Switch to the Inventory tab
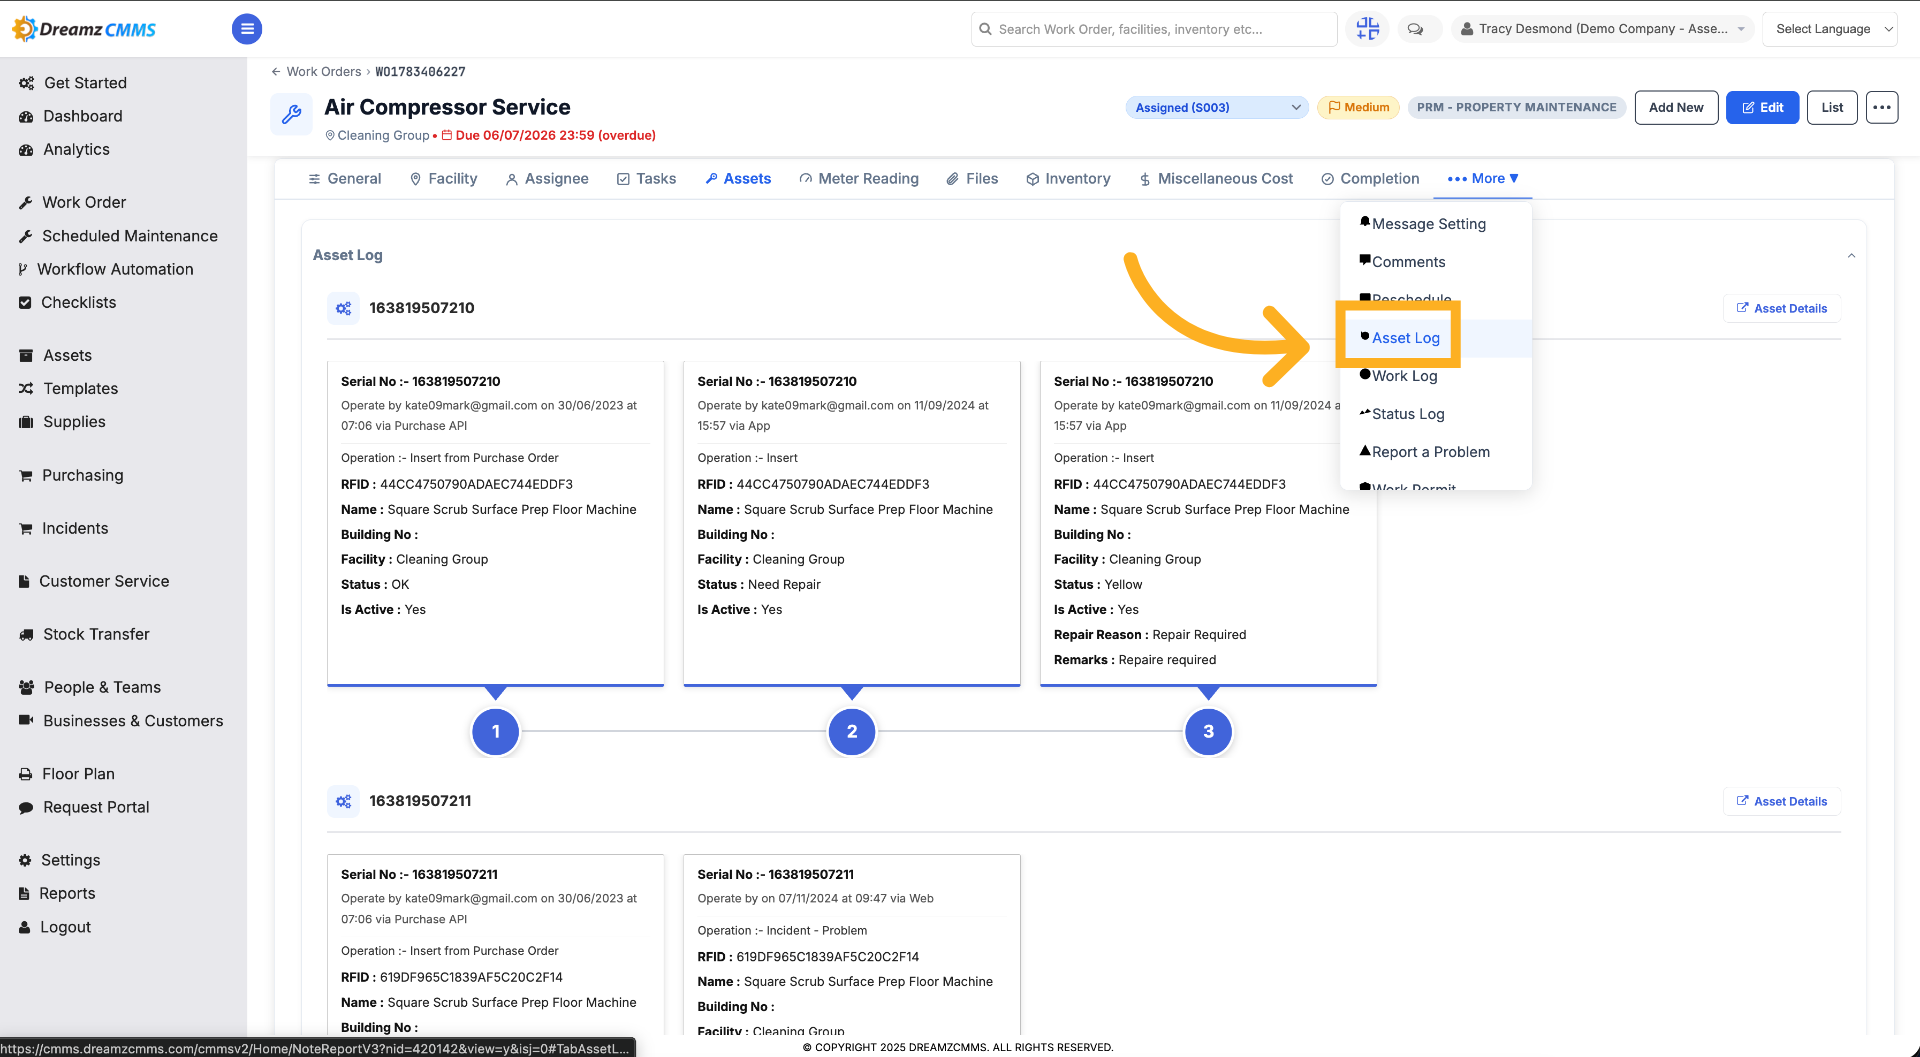1920x1057 pixels. [x=1068, y=178]
